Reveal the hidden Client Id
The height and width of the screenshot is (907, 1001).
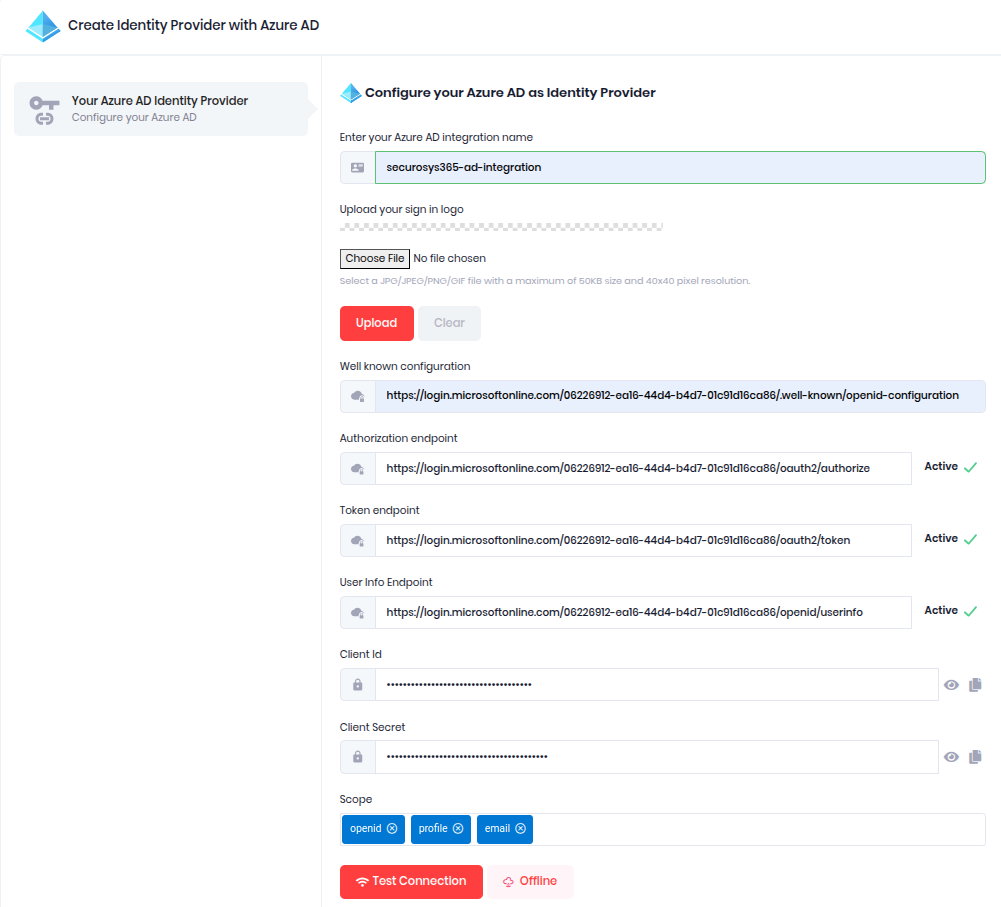(x=951, y=685)
